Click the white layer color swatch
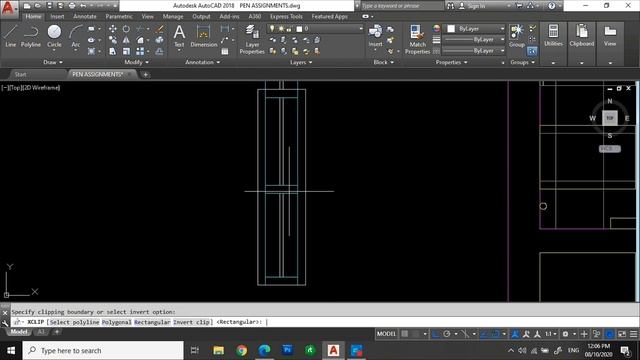The height and width of the screenshot is (360, 640). (299, 29)
